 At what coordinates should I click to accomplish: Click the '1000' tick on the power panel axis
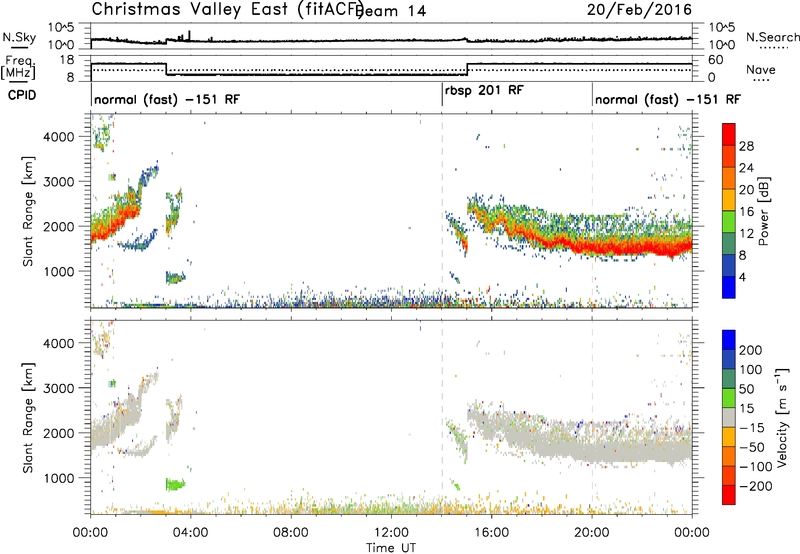[x=59, y=271]
